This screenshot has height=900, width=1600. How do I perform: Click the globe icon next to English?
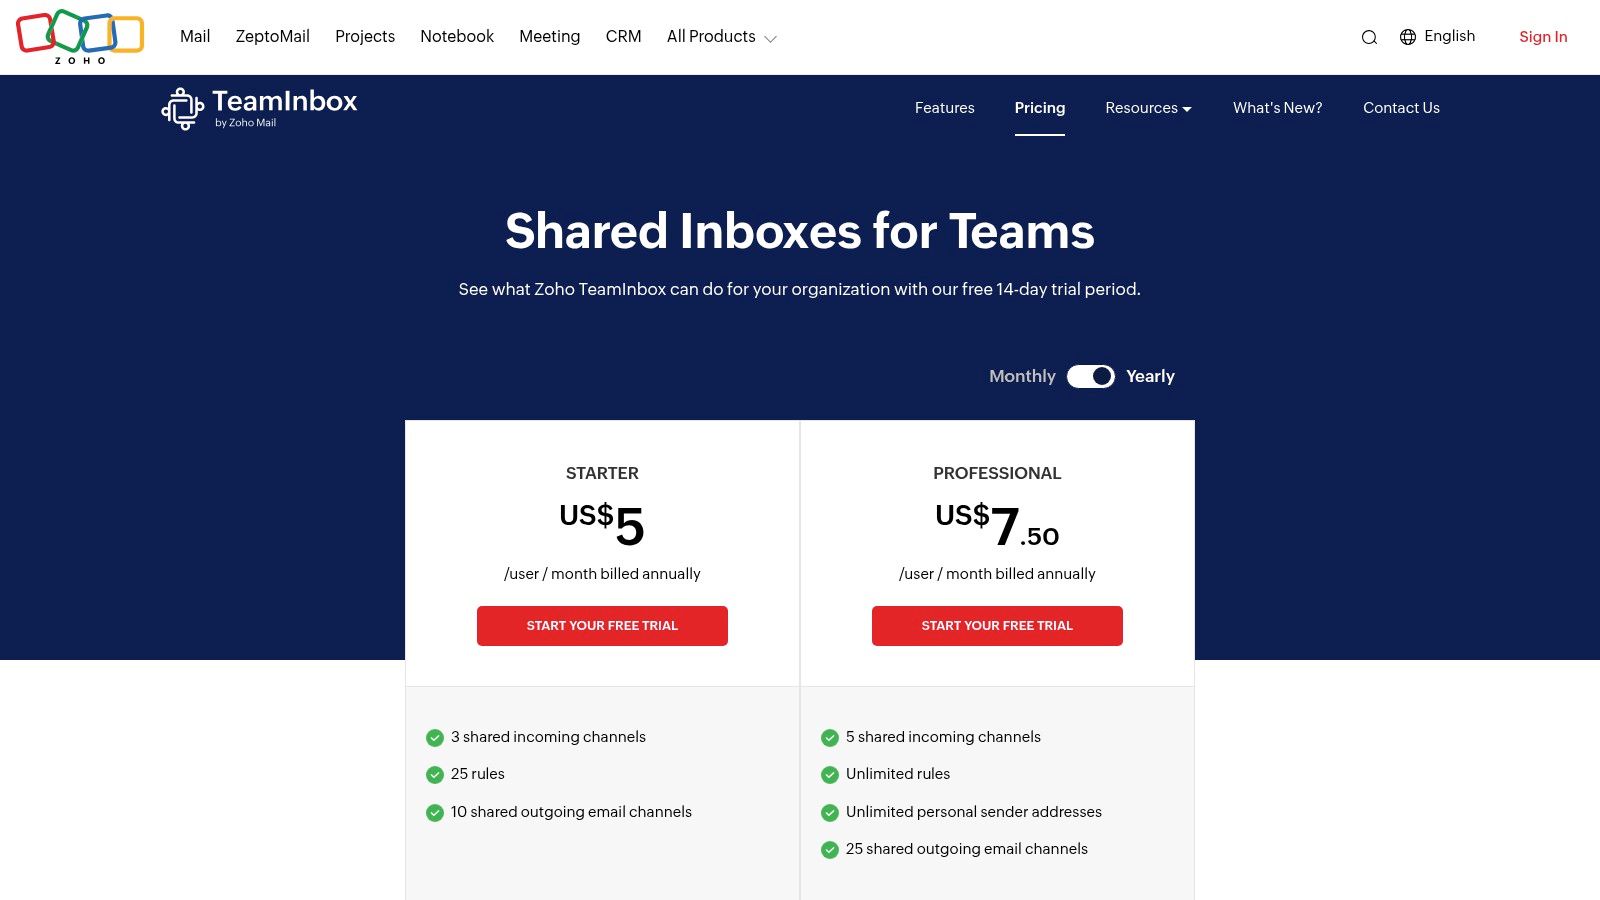coord(1408,36)
